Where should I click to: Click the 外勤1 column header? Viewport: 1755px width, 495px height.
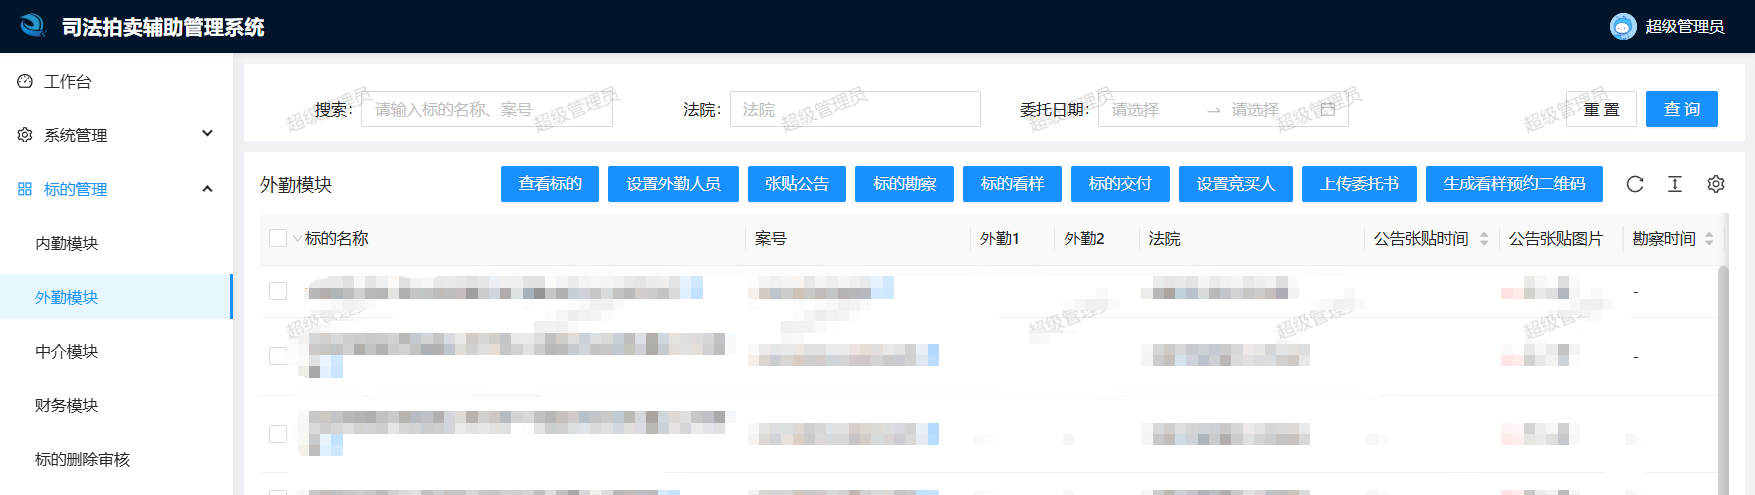coord(999,239)
